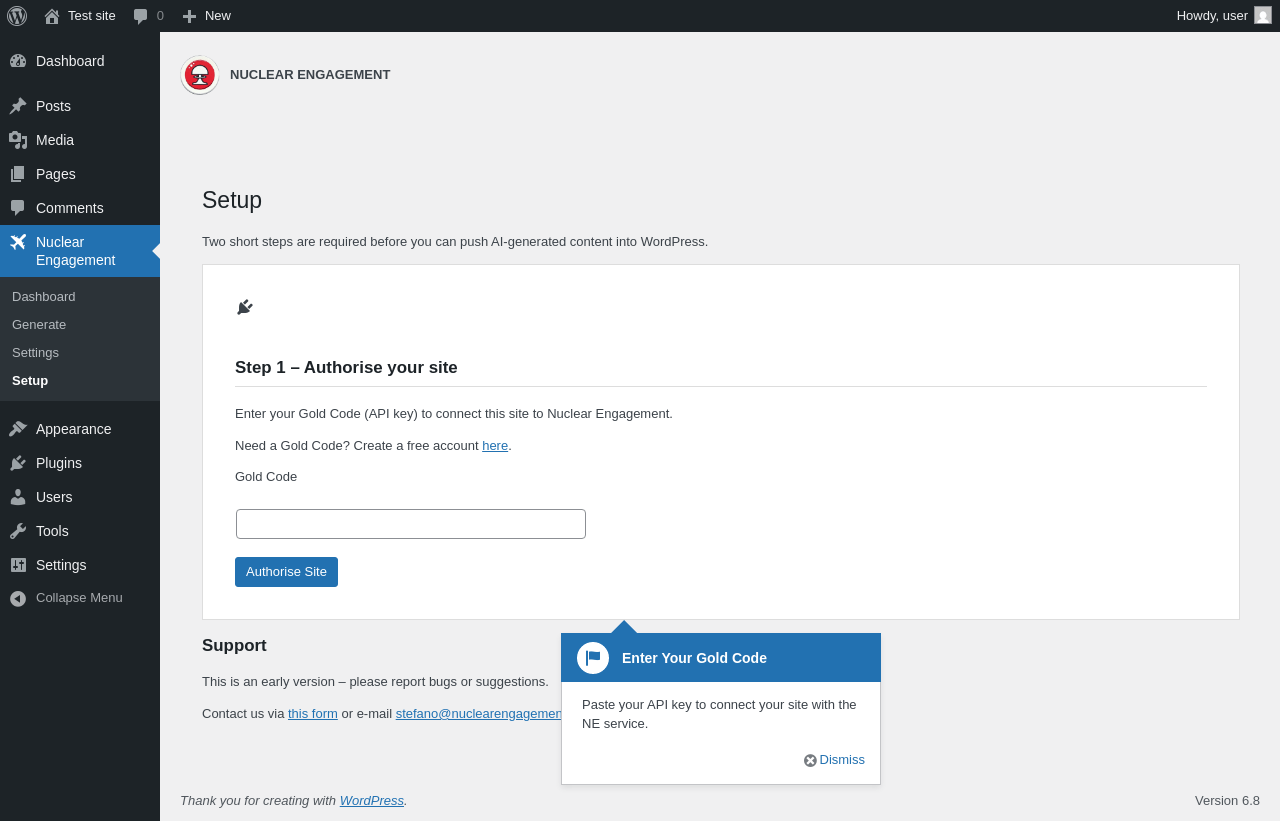Viewport: 1280px width, 821px height.
Task: Click the Plugins plug icon in sidebar
Action: (x=18, y=463)
